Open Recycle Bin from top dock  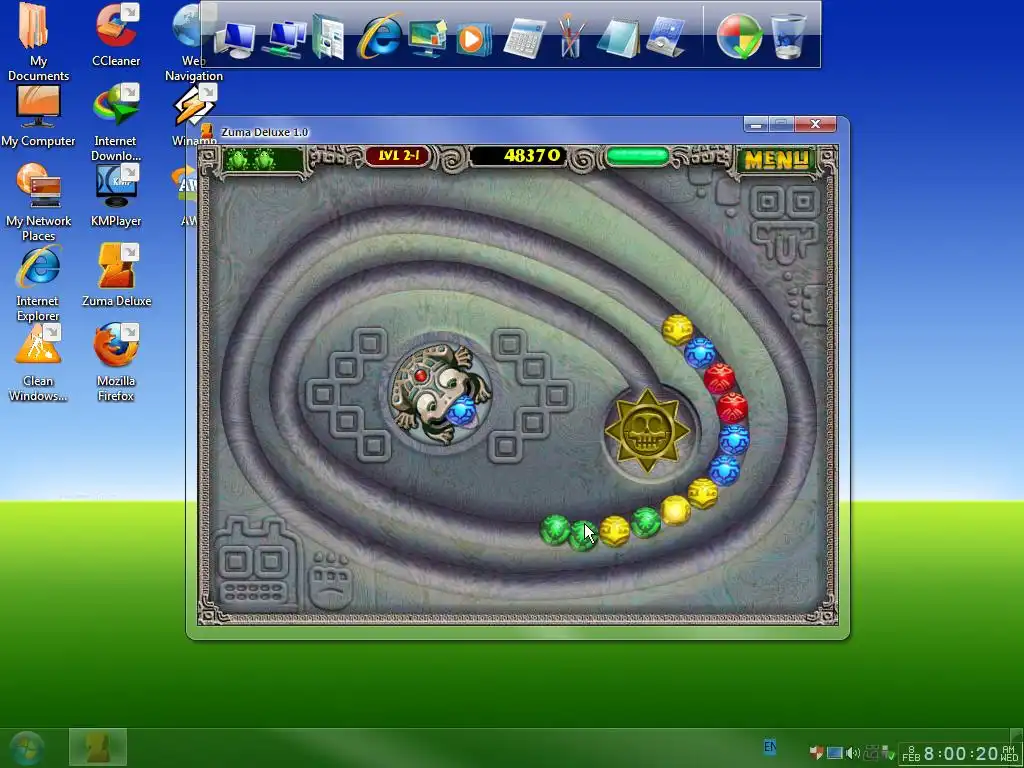point(788,37)
